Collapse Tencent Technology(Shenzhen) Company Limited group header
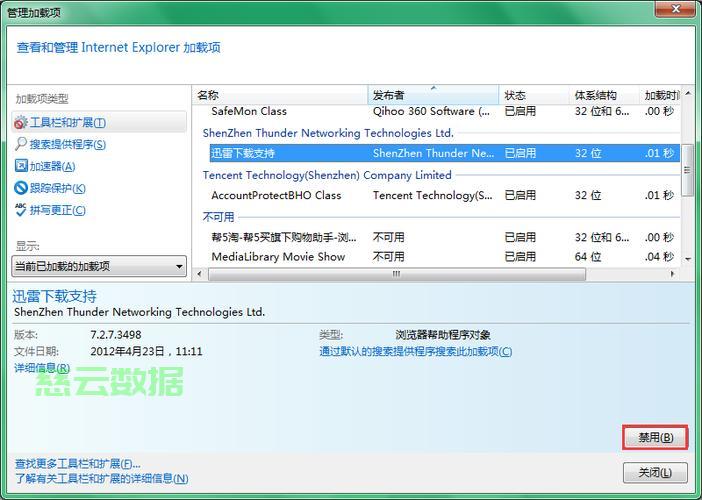 point(327,175)
